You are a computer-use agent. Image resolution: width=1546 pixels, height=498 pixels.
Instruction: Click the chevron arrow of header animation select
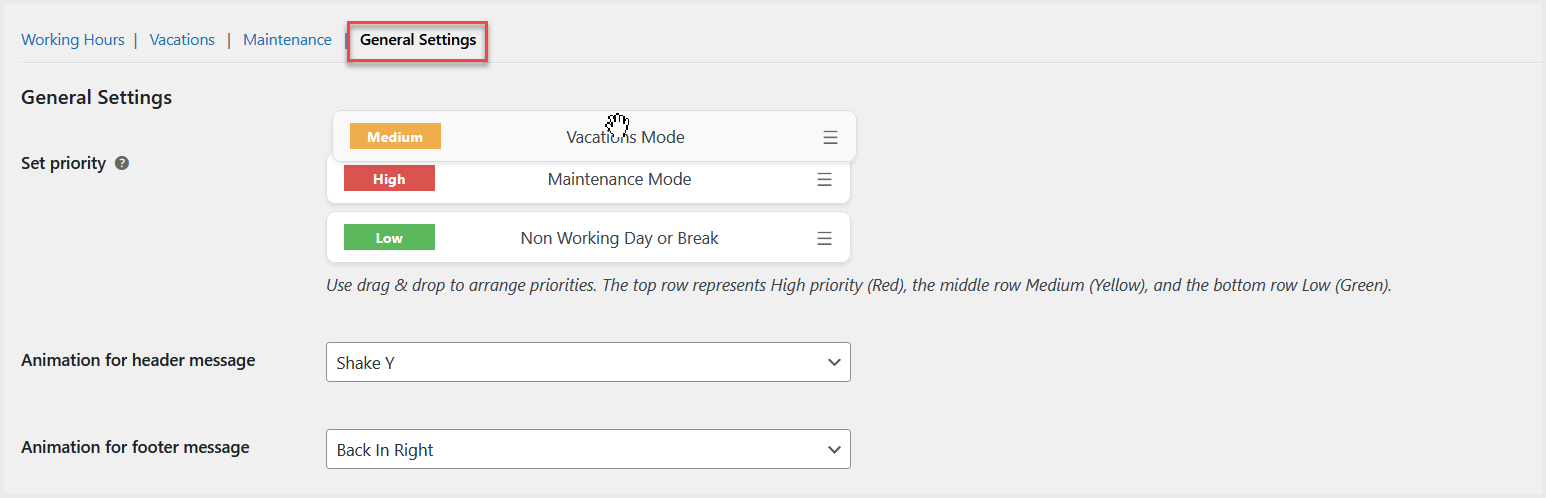tap(834, 363)
